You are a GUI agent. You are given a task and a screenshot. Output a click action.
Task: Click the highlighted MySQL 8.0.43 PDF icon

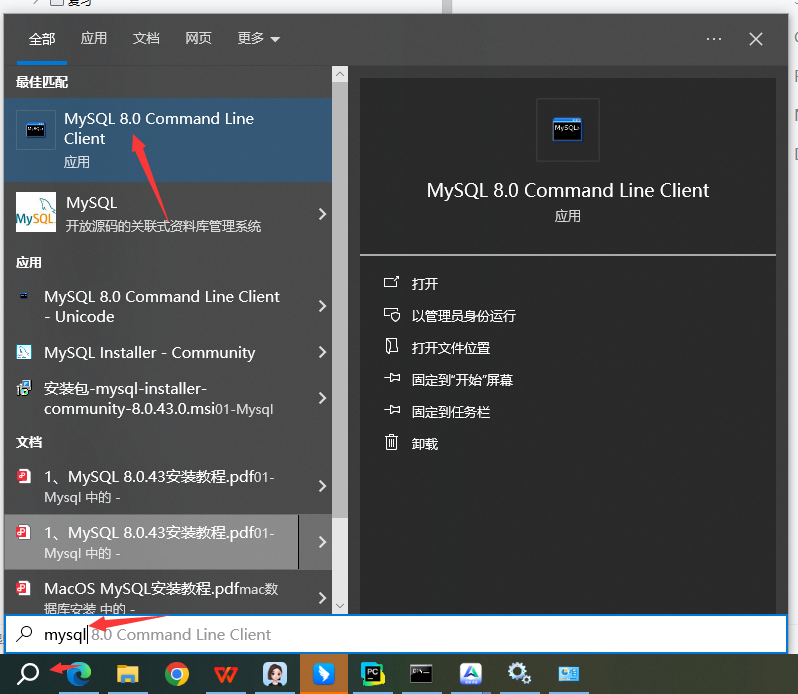pyautogui.click(x=24, y=532)
